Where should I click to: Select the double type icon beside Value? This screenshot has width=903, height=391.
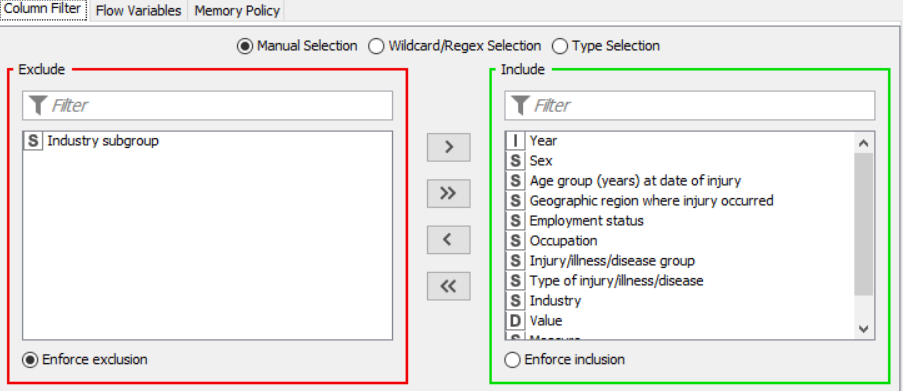[x=515, y=320]
